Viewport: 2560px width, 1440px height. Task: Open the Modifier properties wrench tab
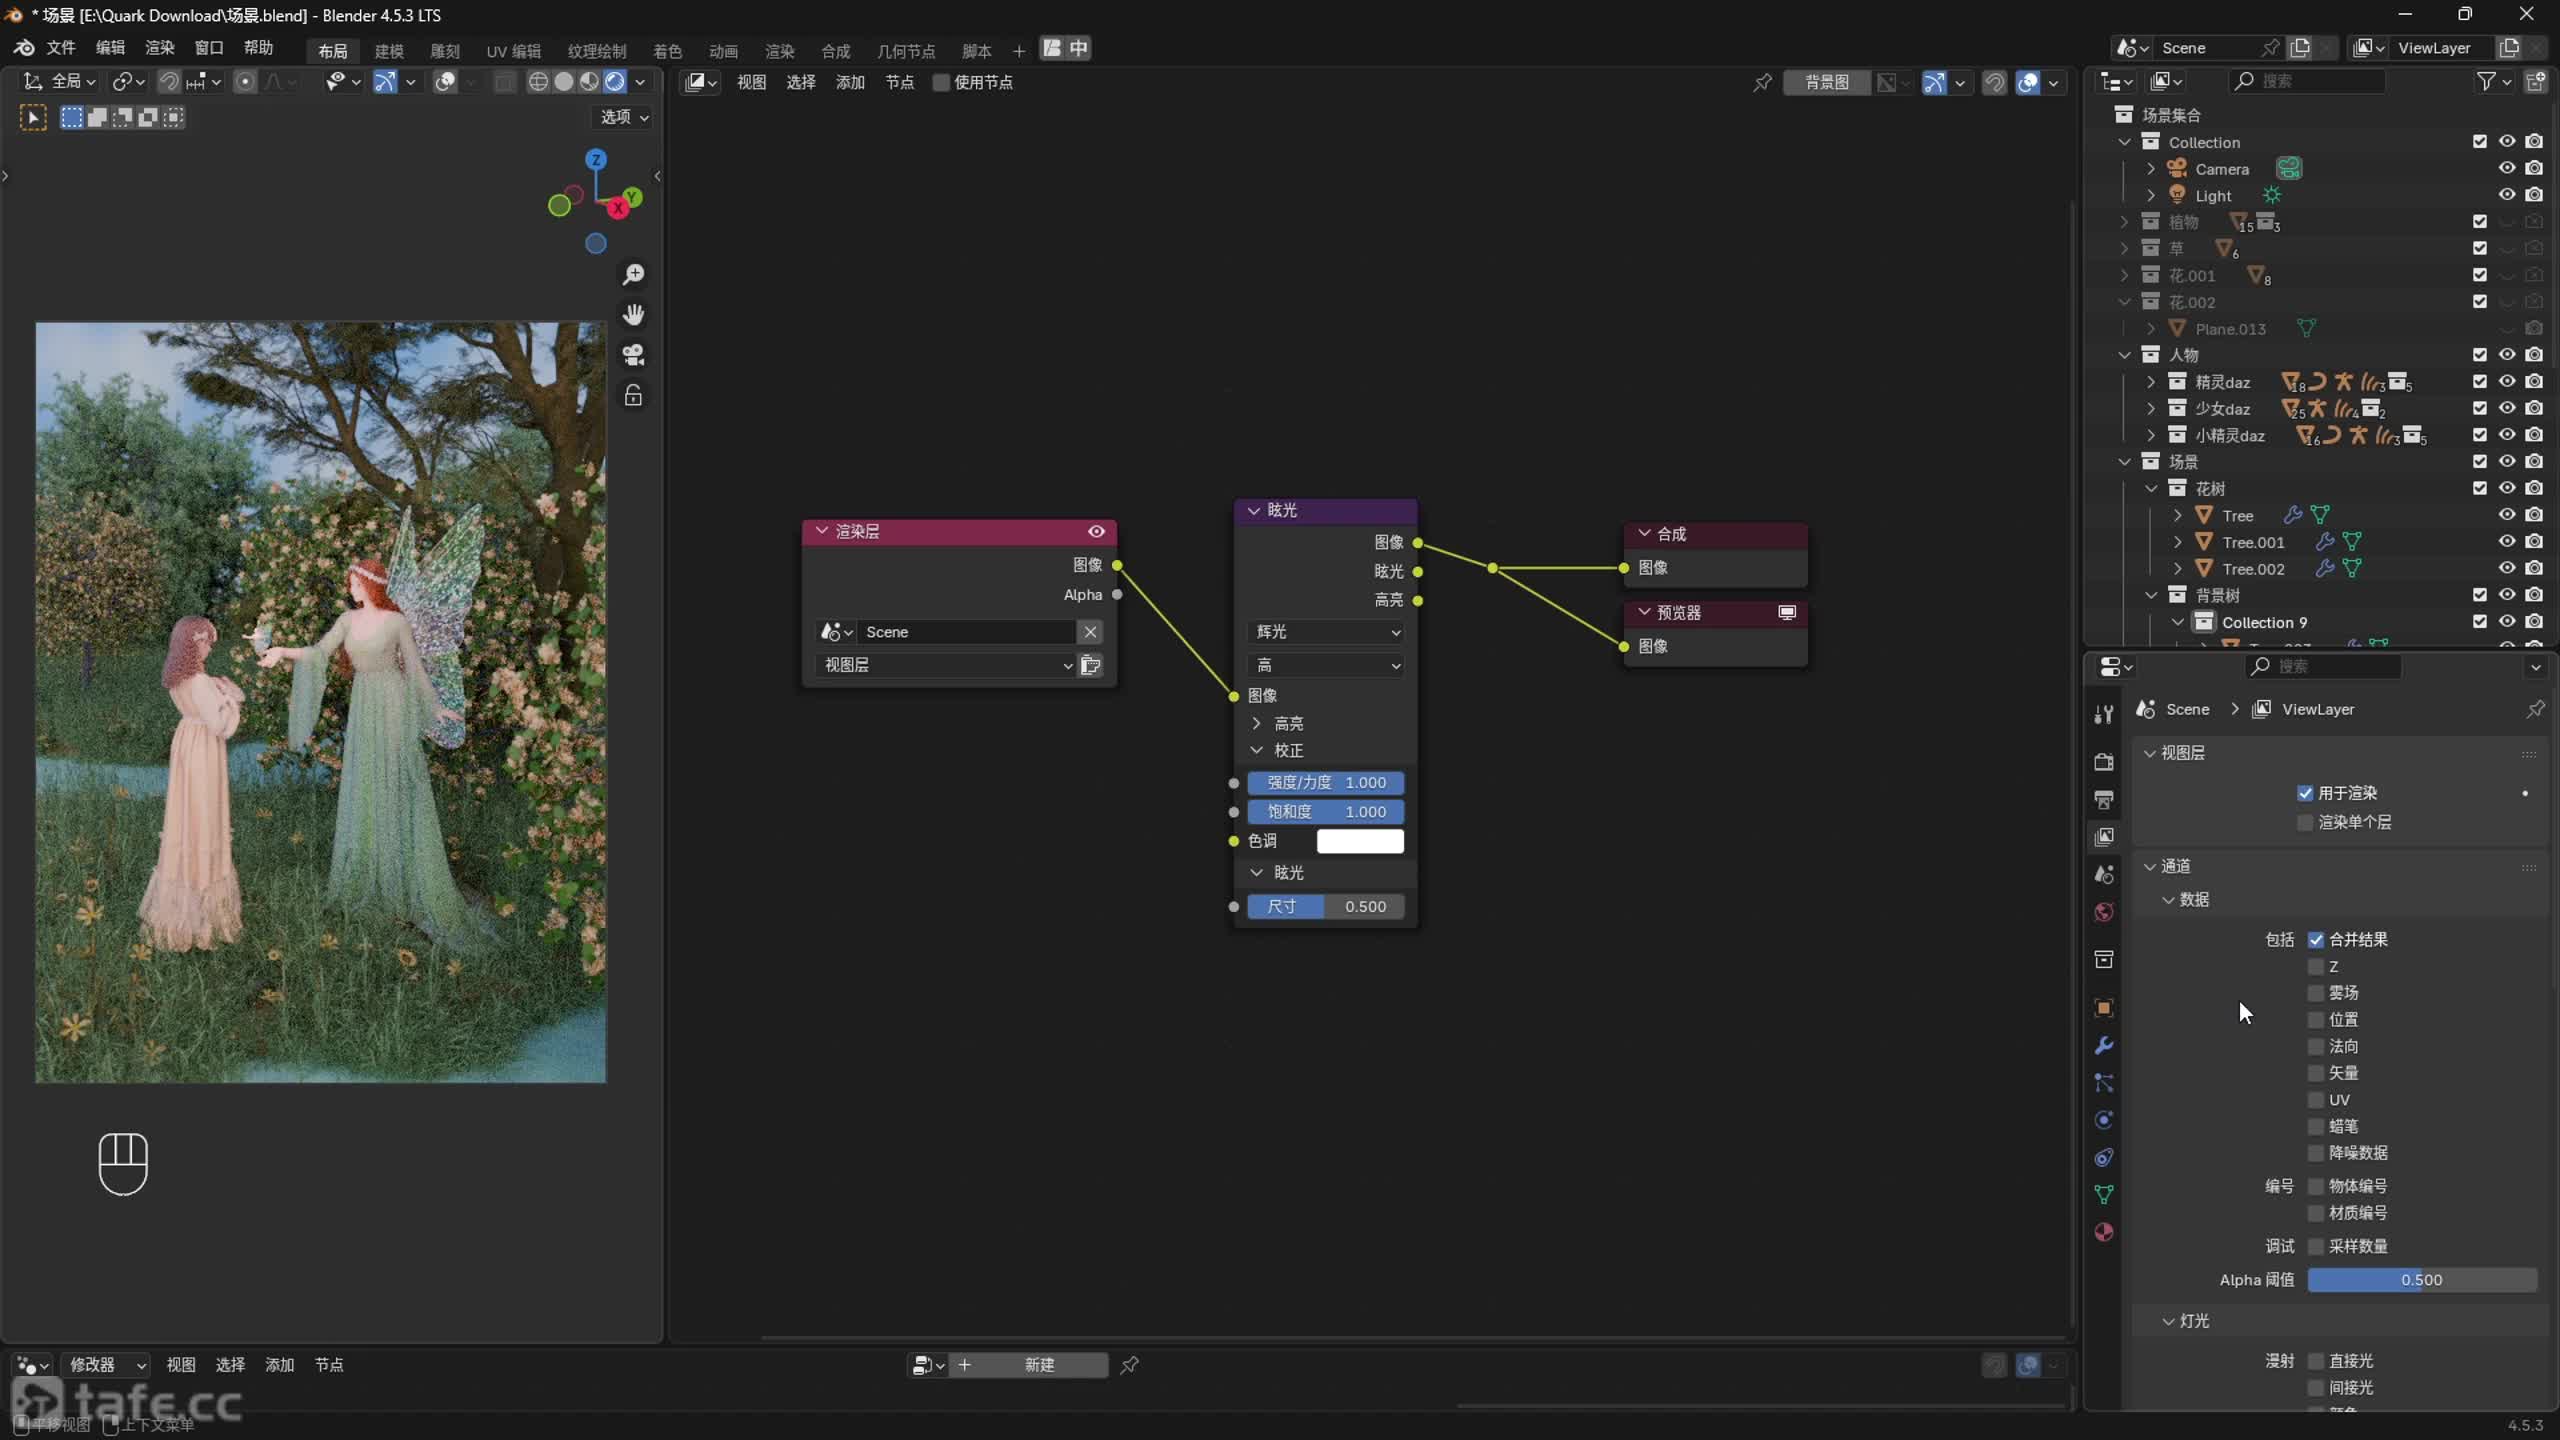click(x=2104, y=1046)
